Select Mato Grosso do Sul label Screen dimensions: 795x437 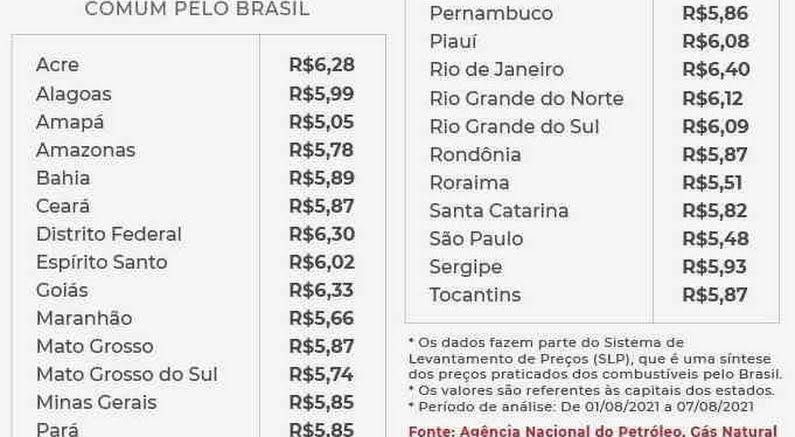pos(127,374)
